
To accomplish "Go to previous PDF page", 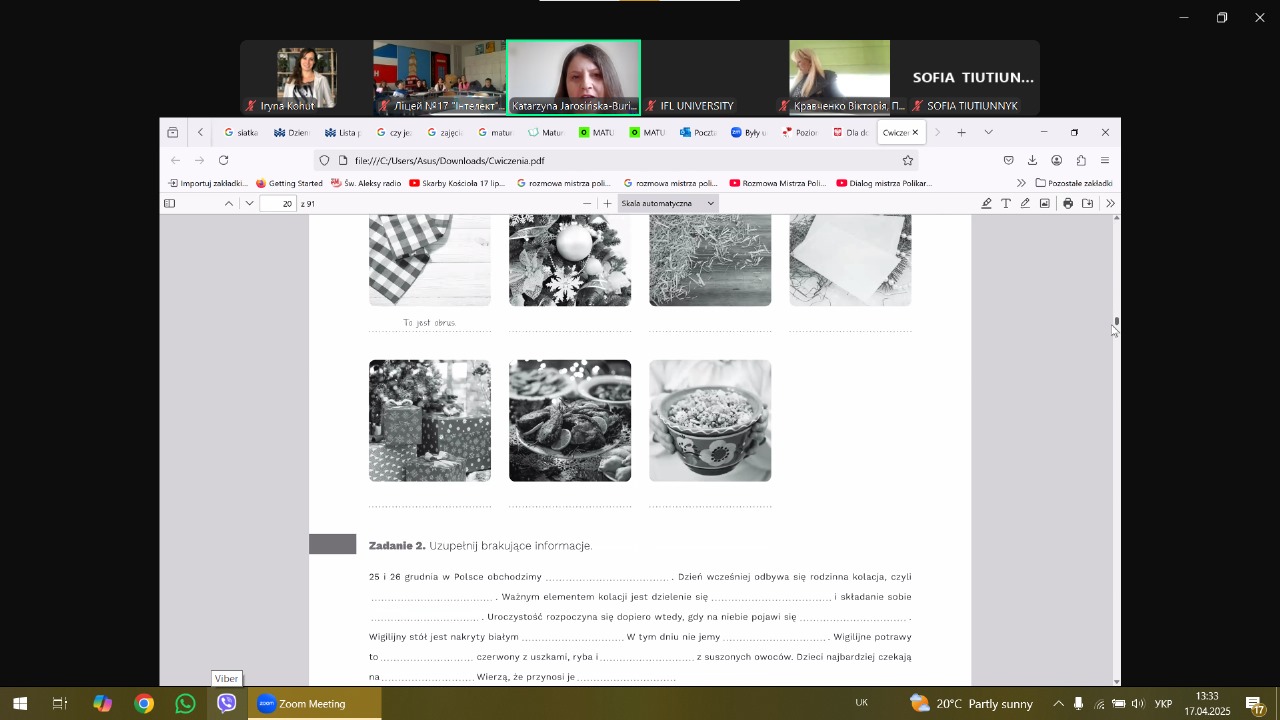I will click(229, 203).
